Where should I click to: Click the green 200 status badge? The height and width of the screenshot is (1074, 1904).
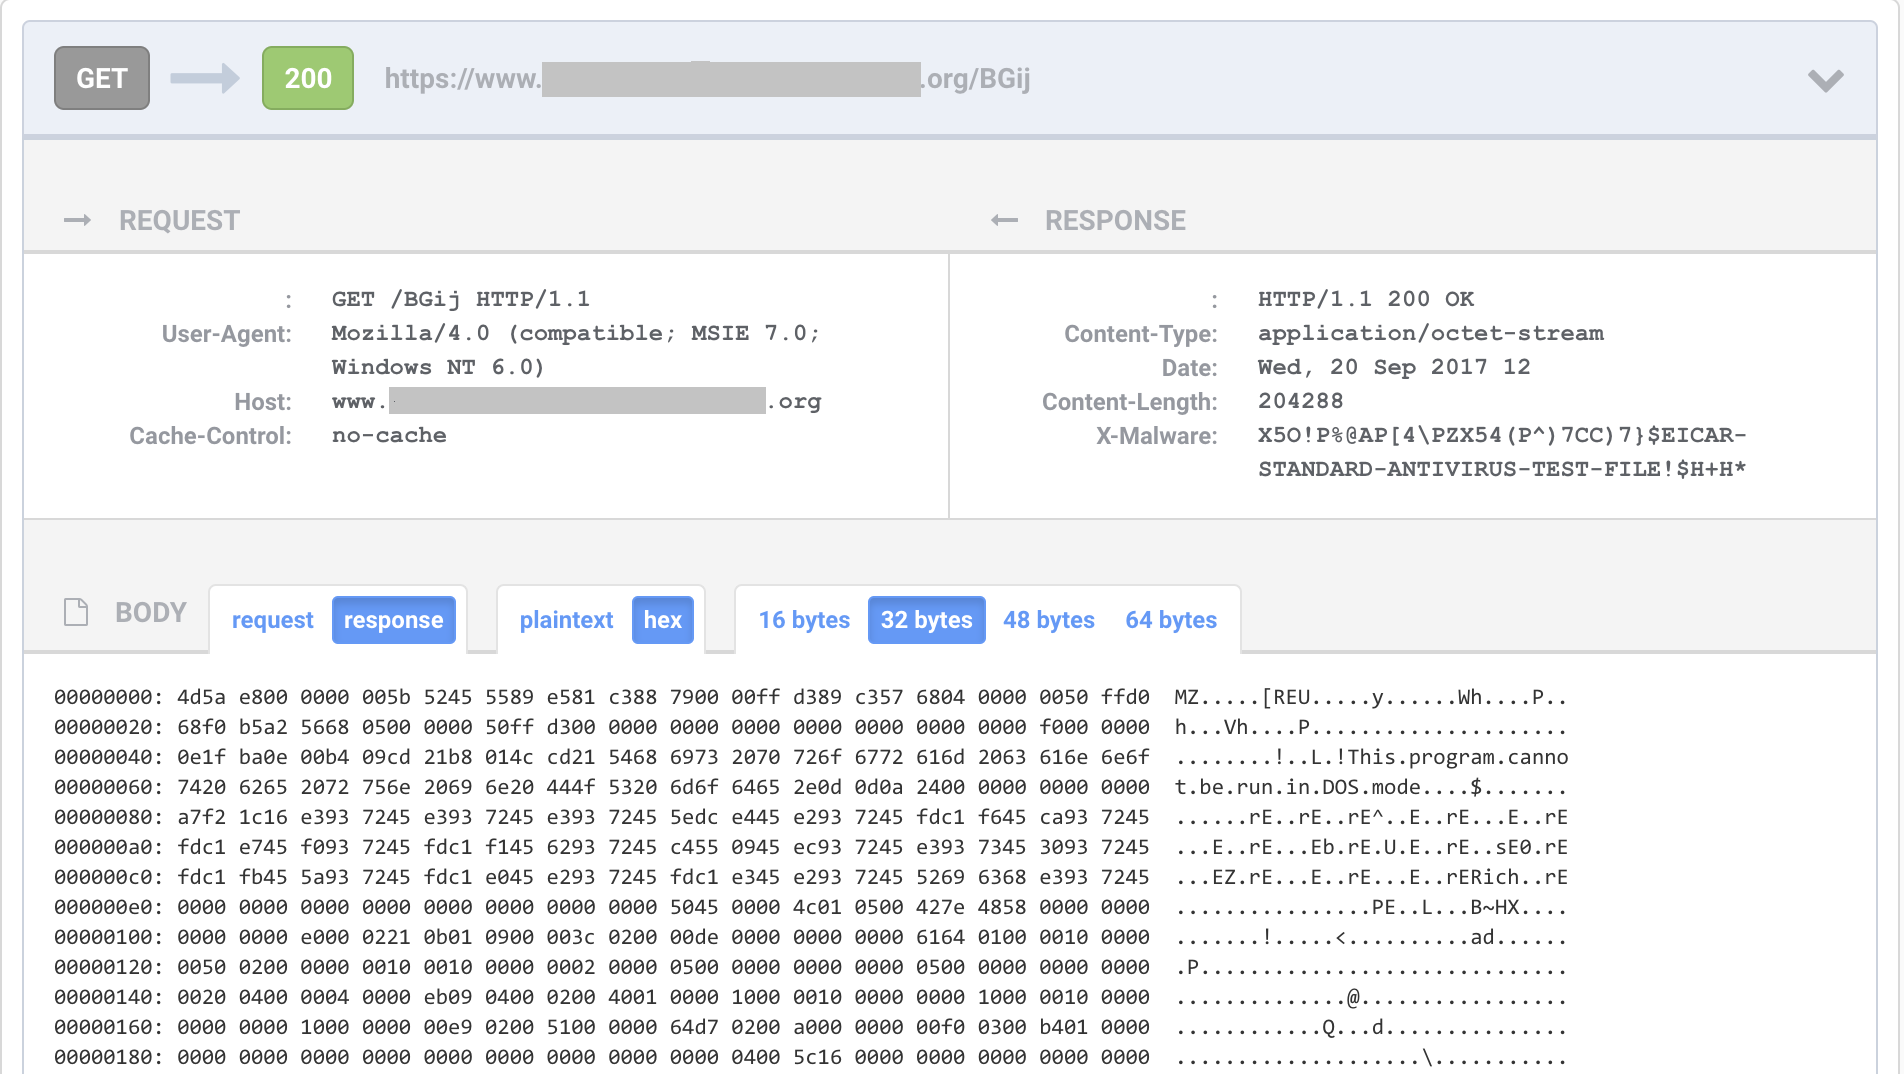[307, 77]
